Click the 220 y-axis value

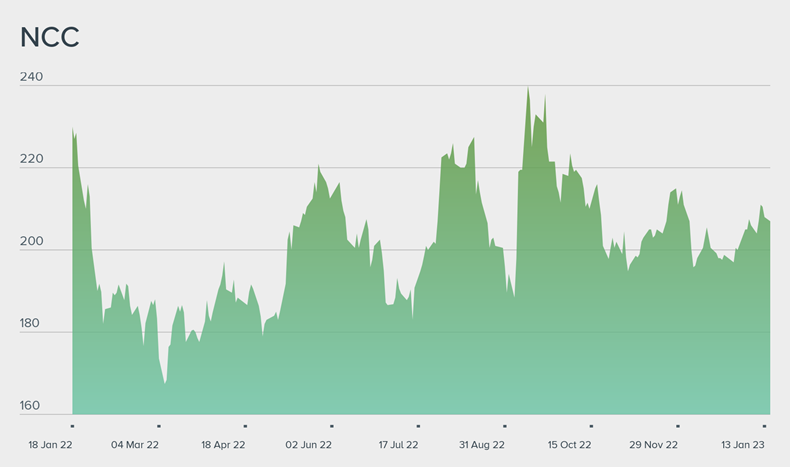point(30,159)
